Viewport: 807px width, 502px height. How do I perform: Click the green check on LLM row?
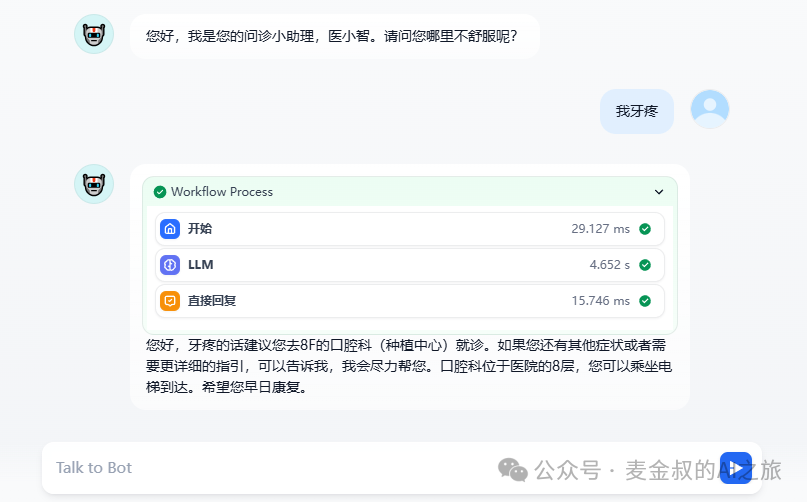click(x=645, y=265)
